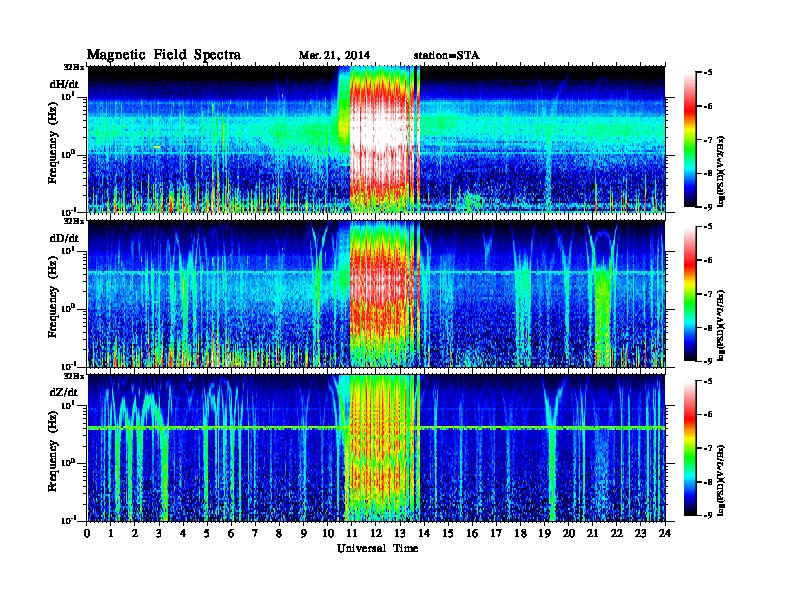Viewport: 792px width, 612px height.
Task: Click the -8 tick on dD/dt color scale
Action: (707, 328)
